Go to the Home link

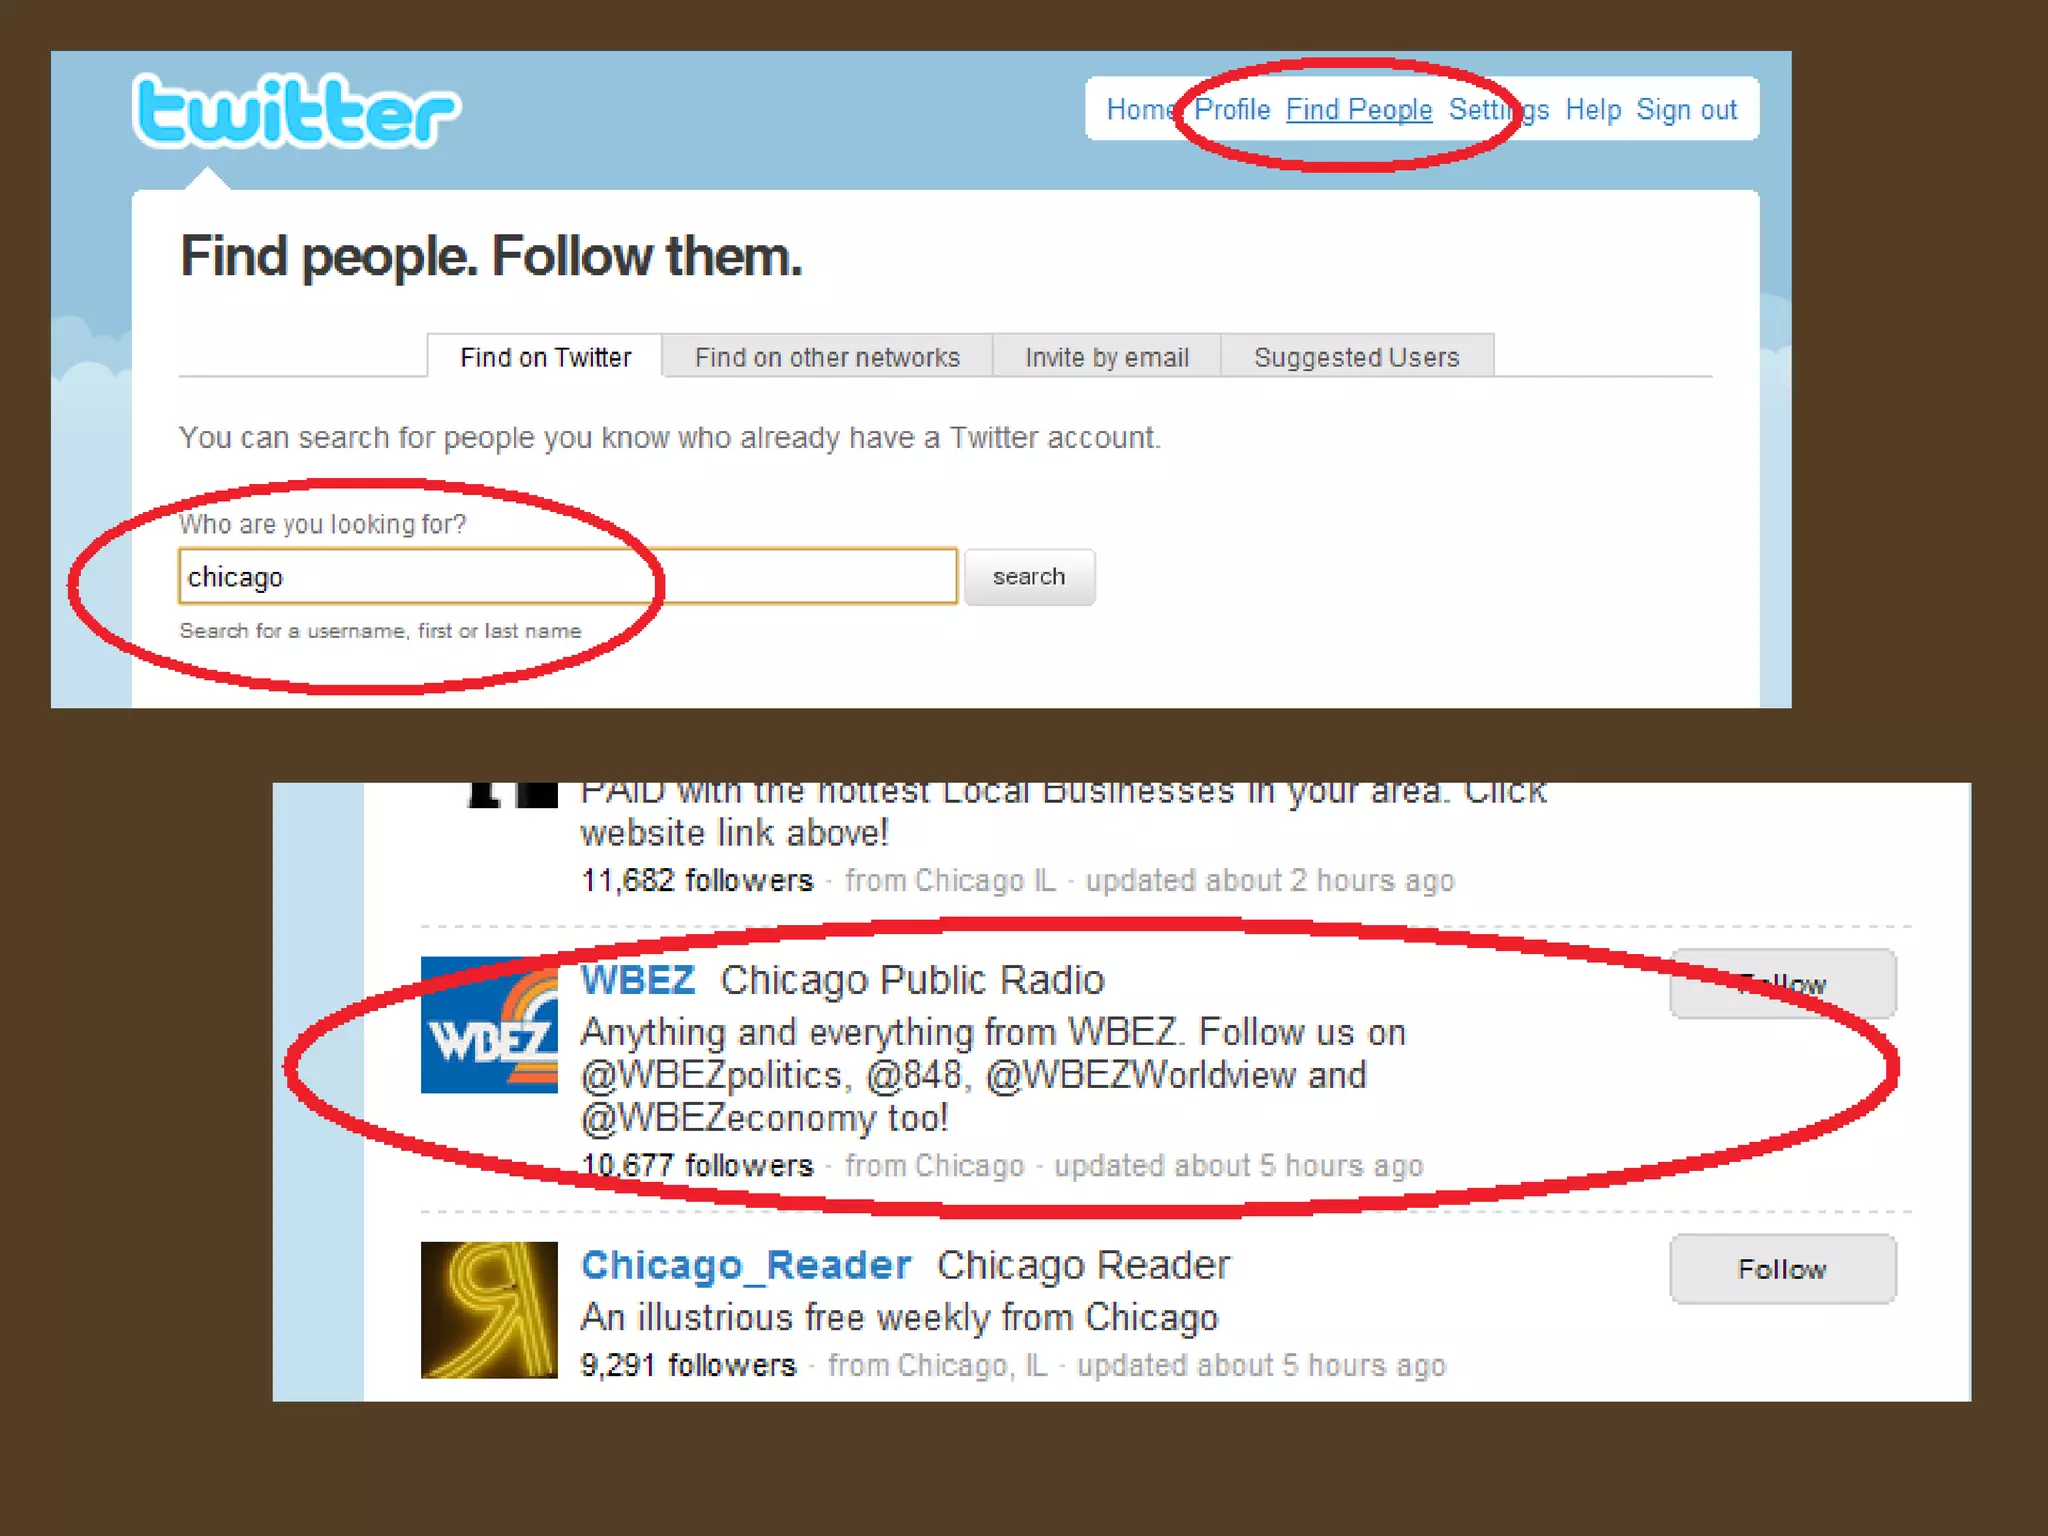coord(1140,109)
